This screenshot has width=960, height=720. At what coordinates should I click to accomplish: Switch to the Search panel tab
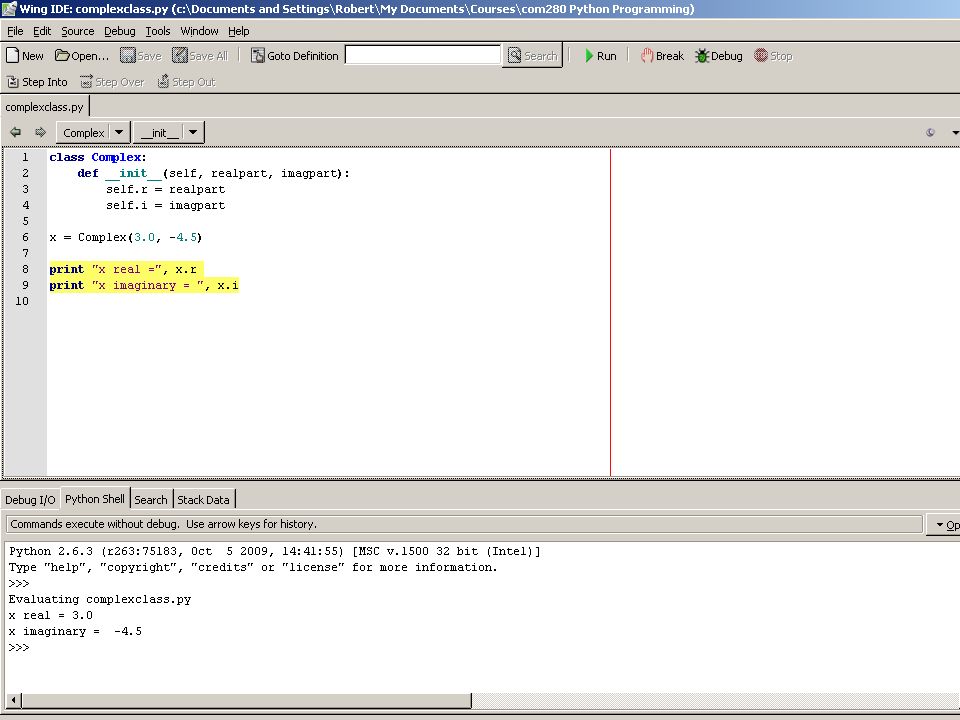[x=151, y=500]
